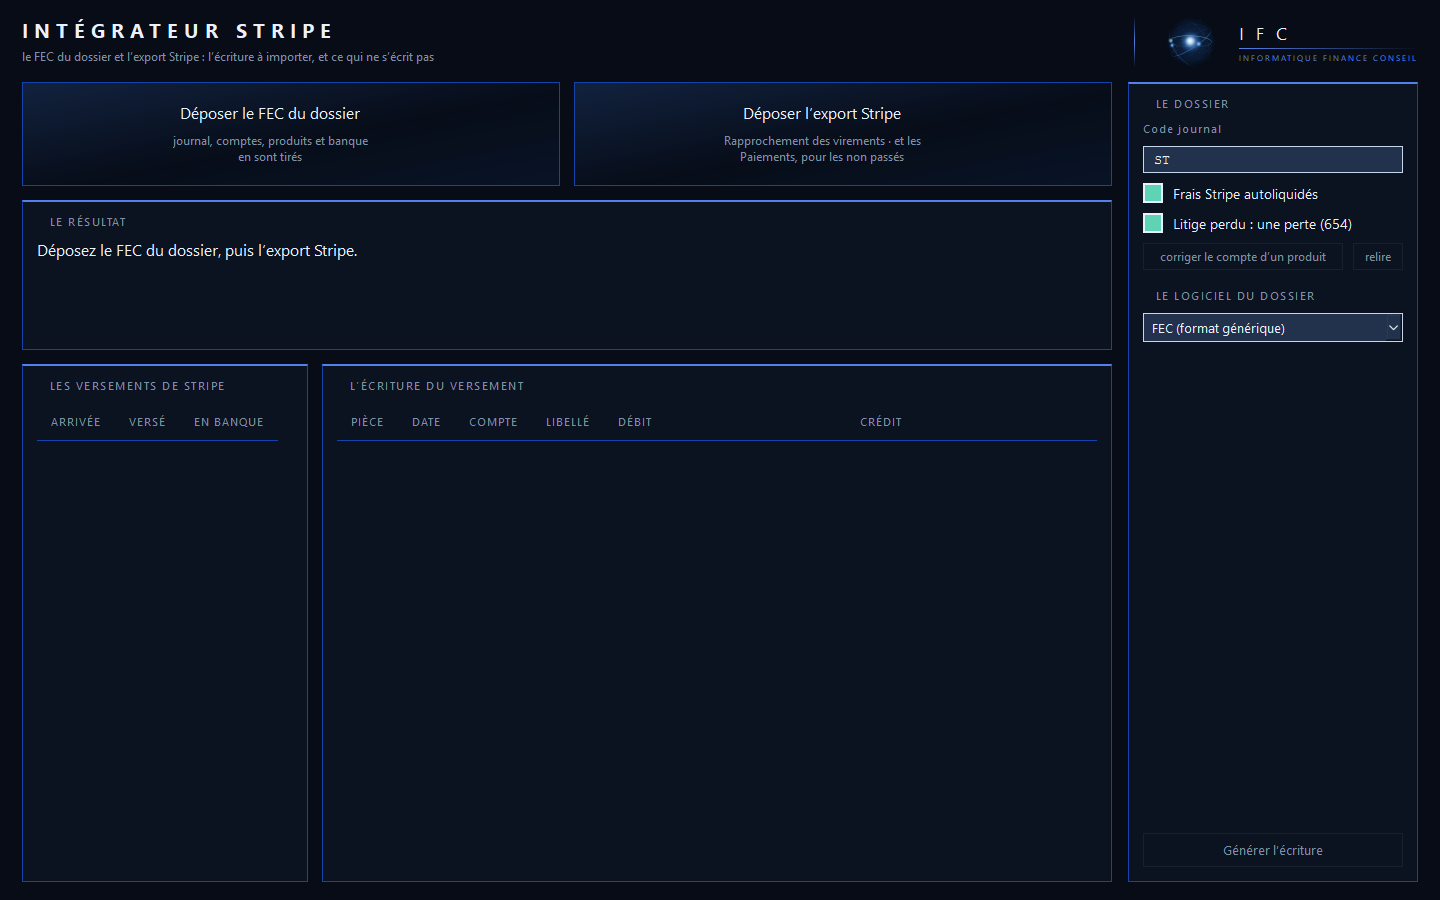Viewport: 1440px width, 900px height.
Task: Click the Code journal input field
Action: [x=1272, y=159]
